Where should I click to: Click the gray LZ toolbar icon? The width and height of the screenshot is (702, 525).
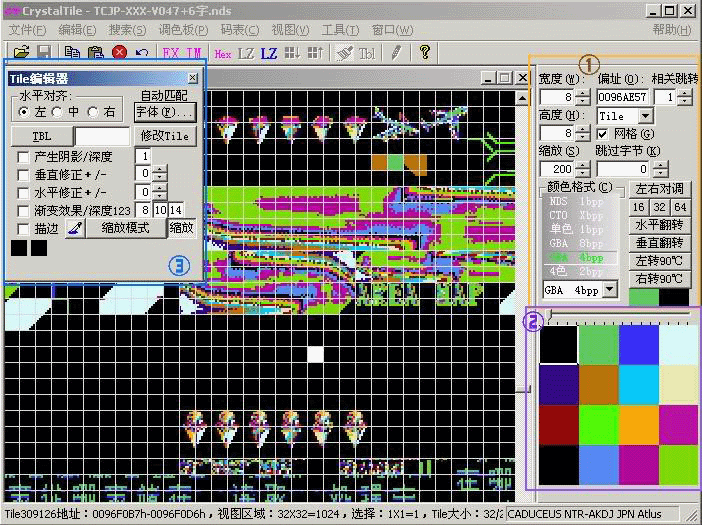coord(246,54)
